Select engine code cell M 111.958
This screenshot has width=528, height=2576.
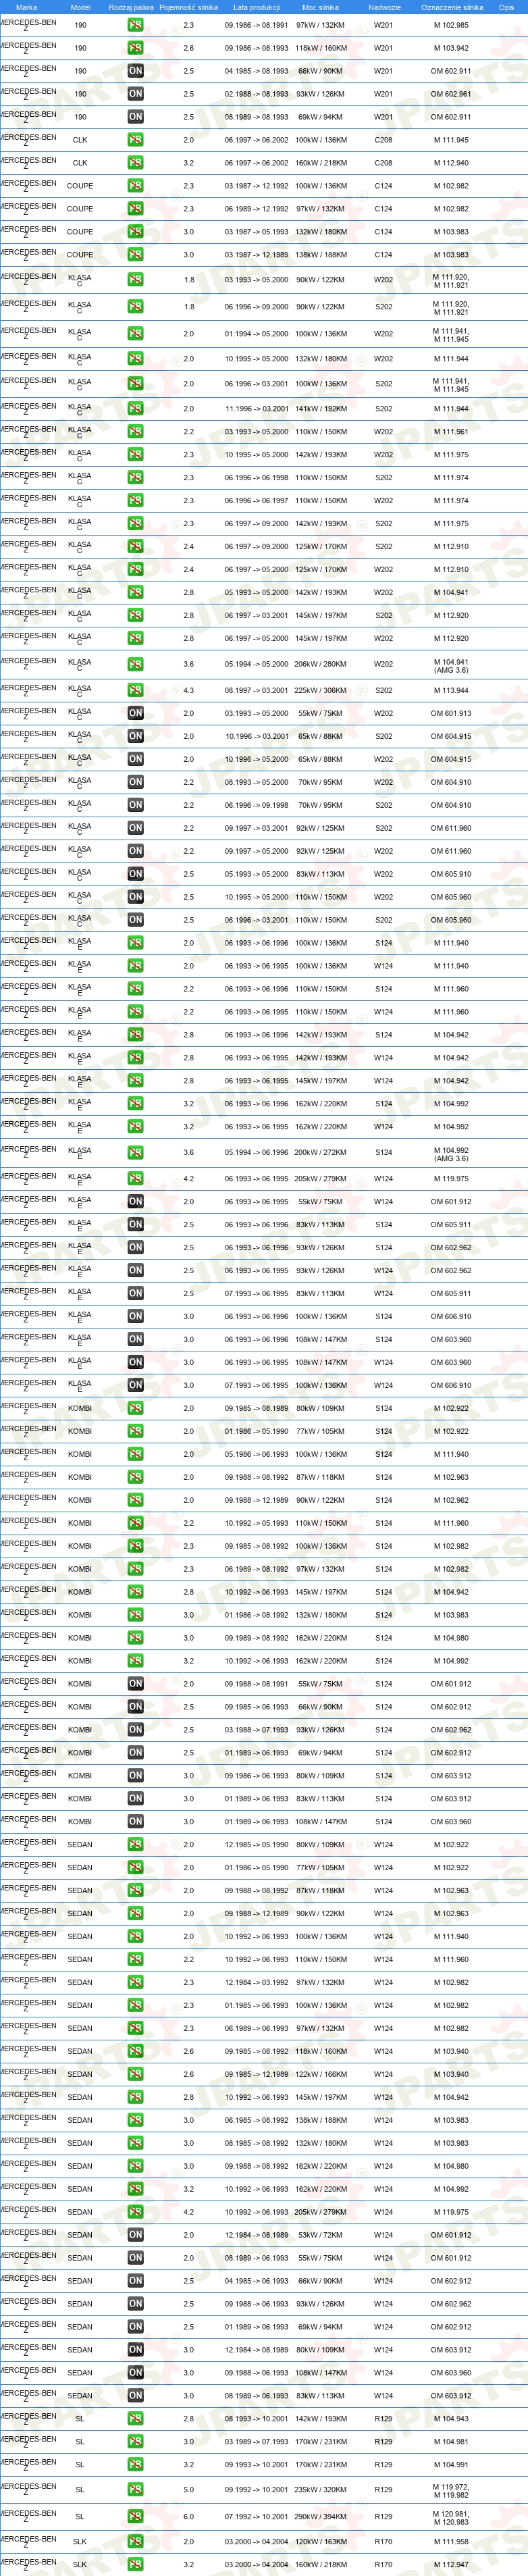pyautogui.click(x=451, y=2541)
